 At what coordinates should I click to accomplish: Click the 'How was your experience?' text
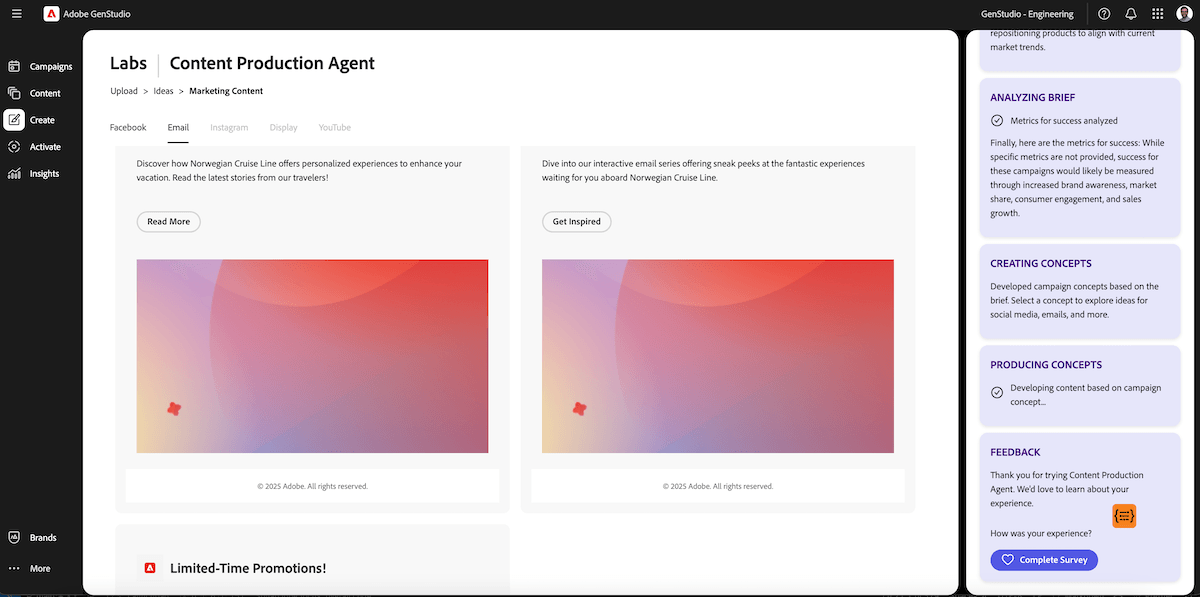pyautogui.click(x=1041, y=534)
